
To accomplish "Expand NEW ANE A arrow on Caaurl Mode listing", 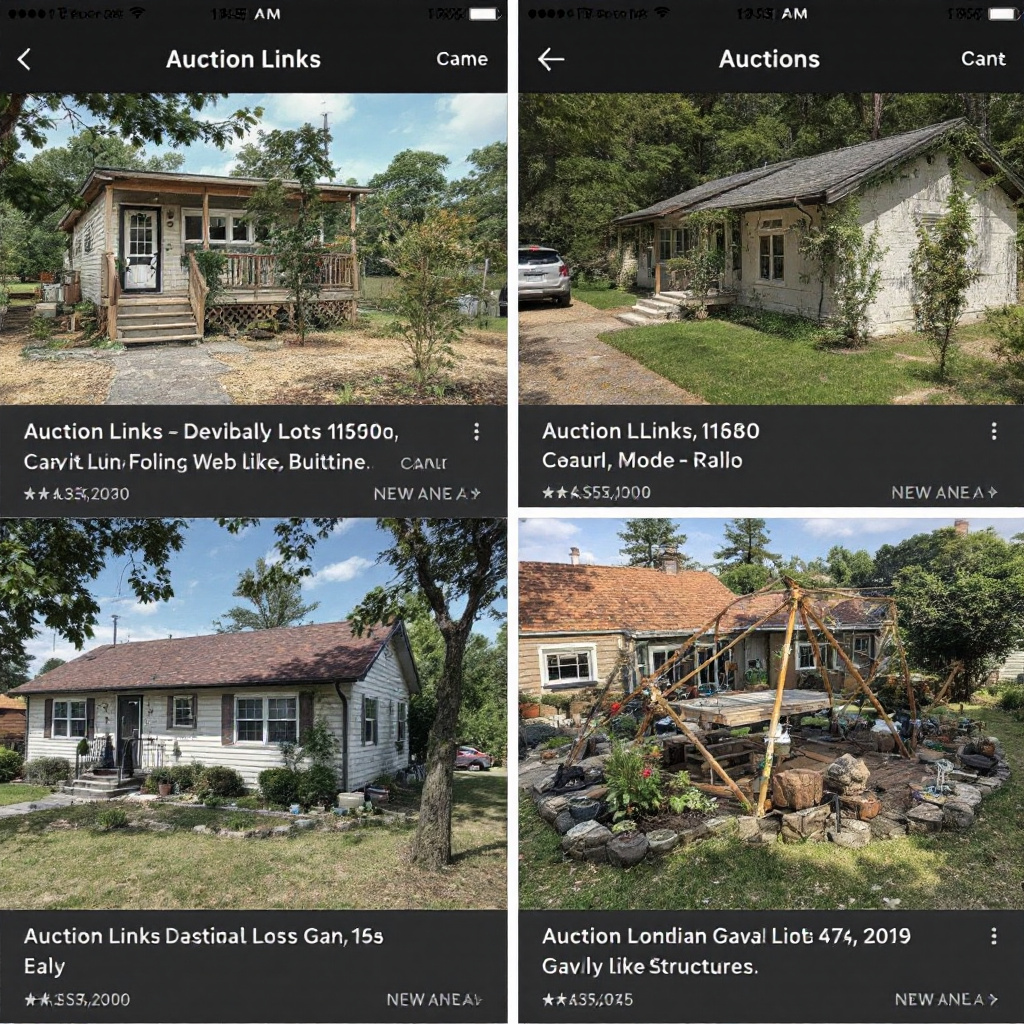I will [x=944, y=492].
